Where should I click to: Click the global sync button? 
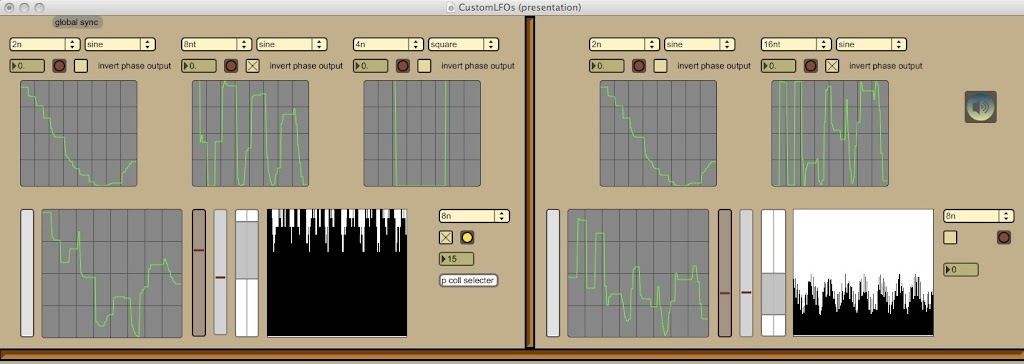[76, 22]
